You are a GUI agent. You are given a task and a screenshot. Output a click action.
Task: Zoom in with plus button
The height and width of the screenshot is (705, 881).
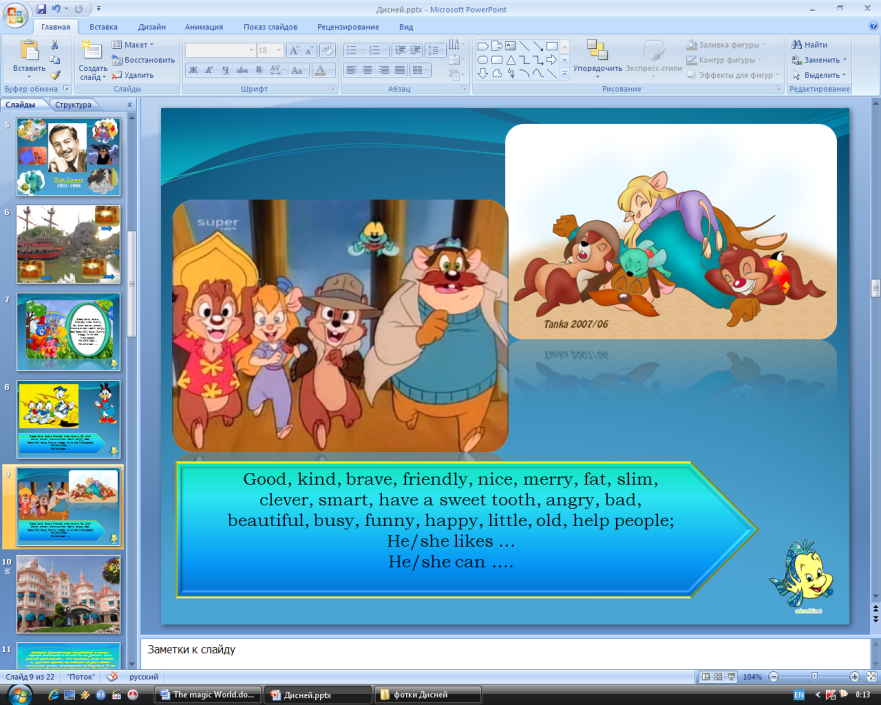click(855, 677)
